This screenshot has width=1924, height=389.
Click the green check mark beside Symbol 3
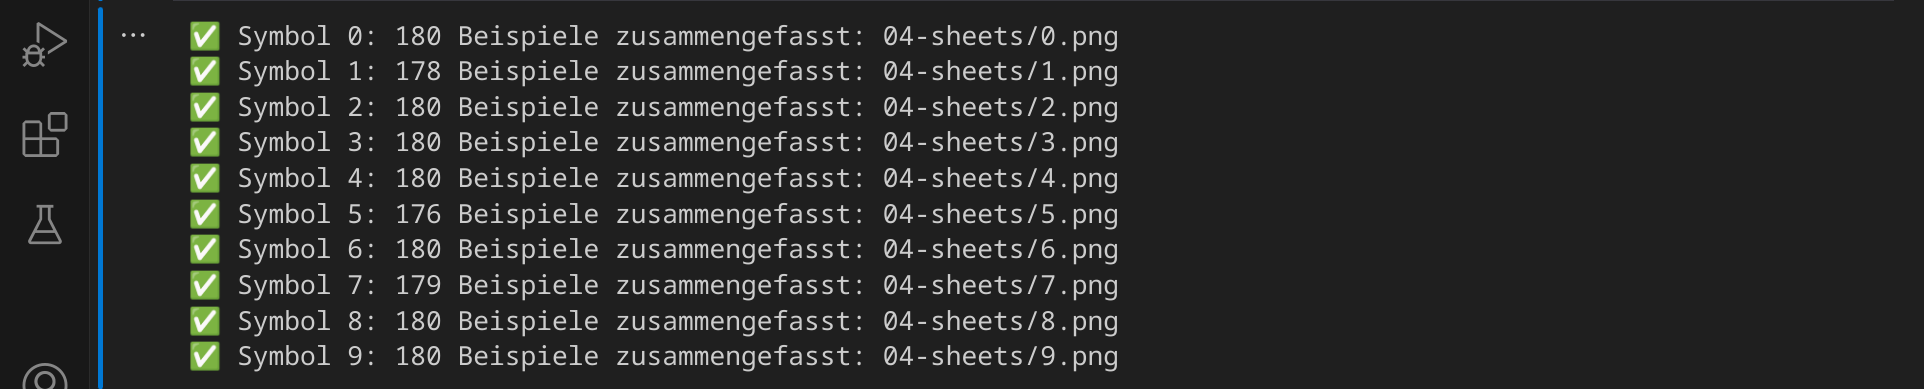205,143
